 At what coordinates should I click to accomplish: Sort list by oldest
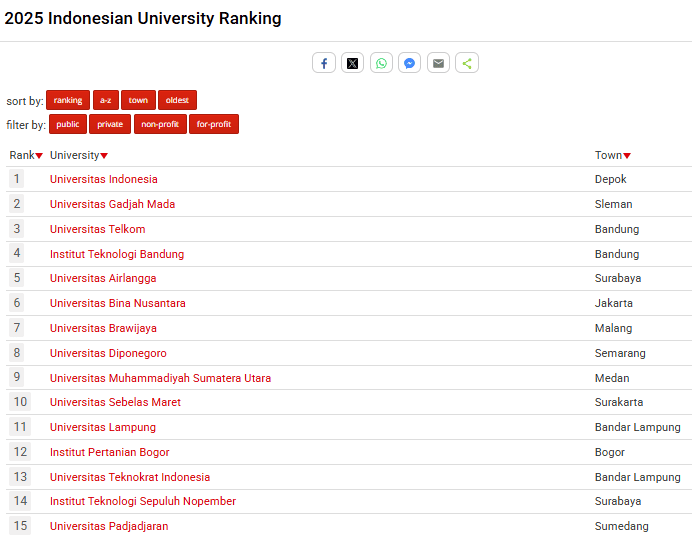[177, 100]
